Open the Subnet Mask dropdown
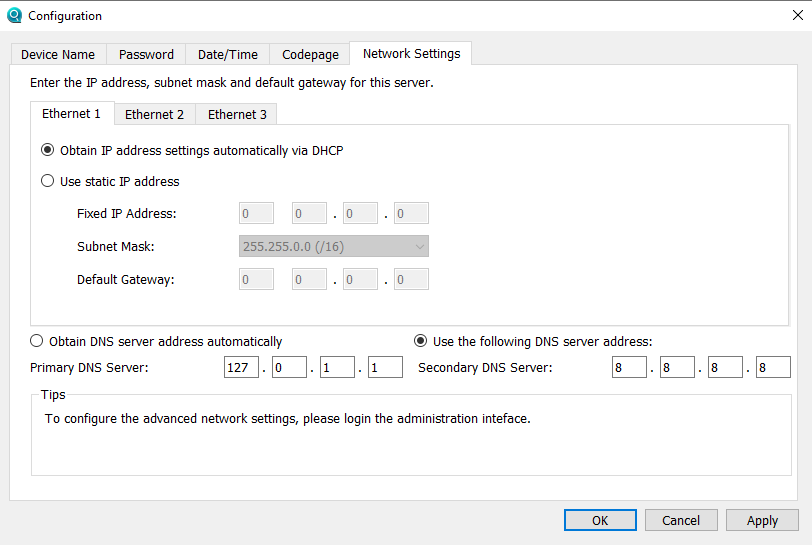This screenshot has height=545, width=812. coord(334,247)
